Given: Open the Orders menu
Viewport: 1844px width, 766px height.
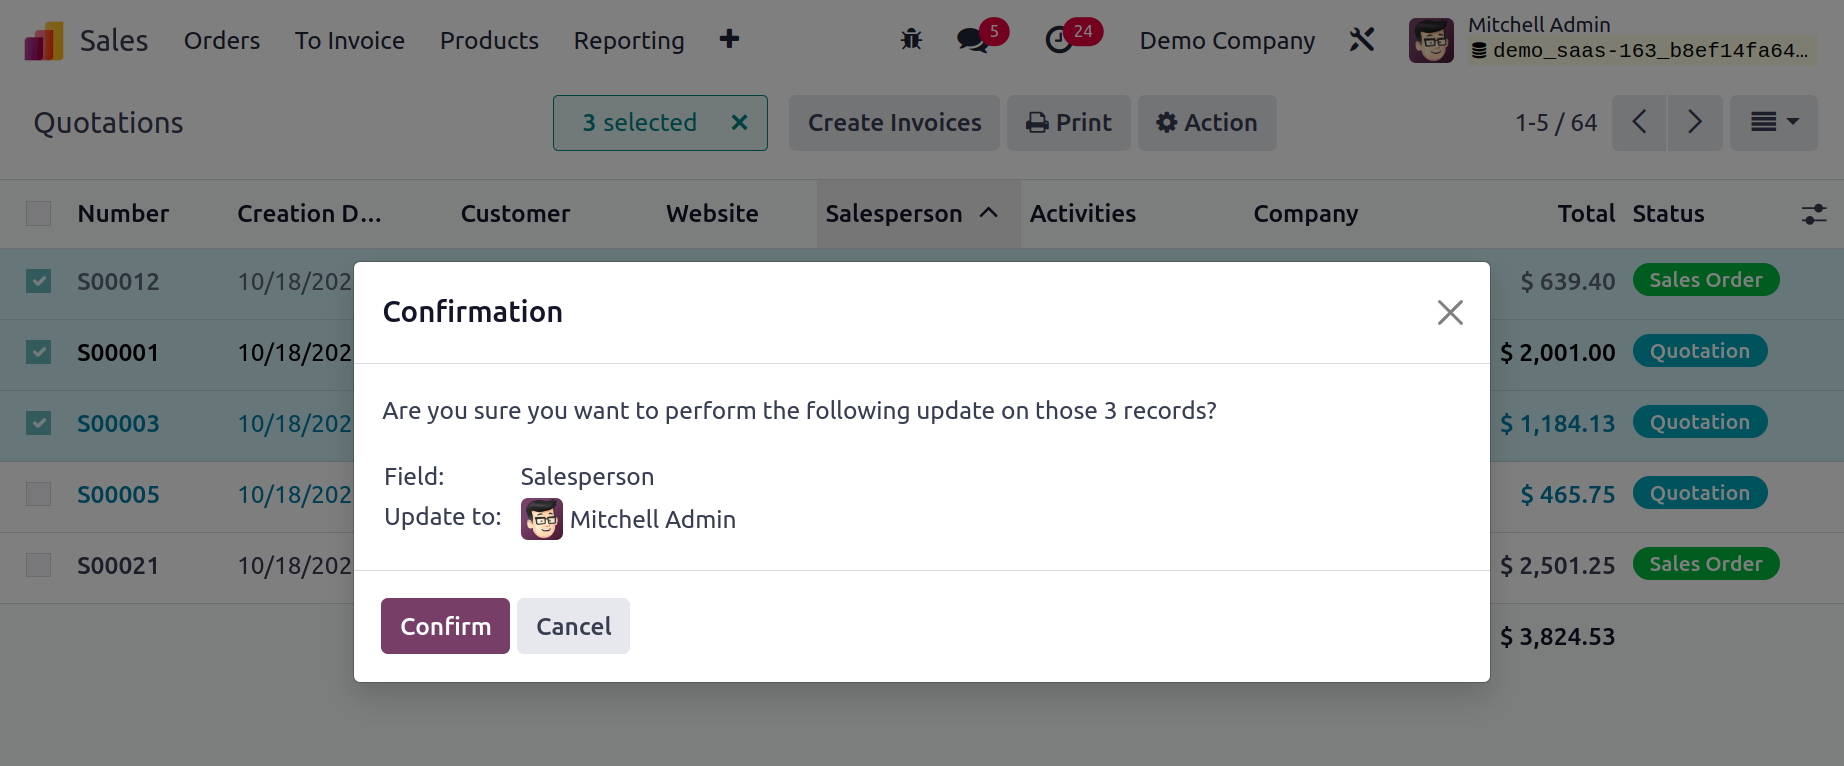Looking at the screenshot, I should (x=222, y=41).
